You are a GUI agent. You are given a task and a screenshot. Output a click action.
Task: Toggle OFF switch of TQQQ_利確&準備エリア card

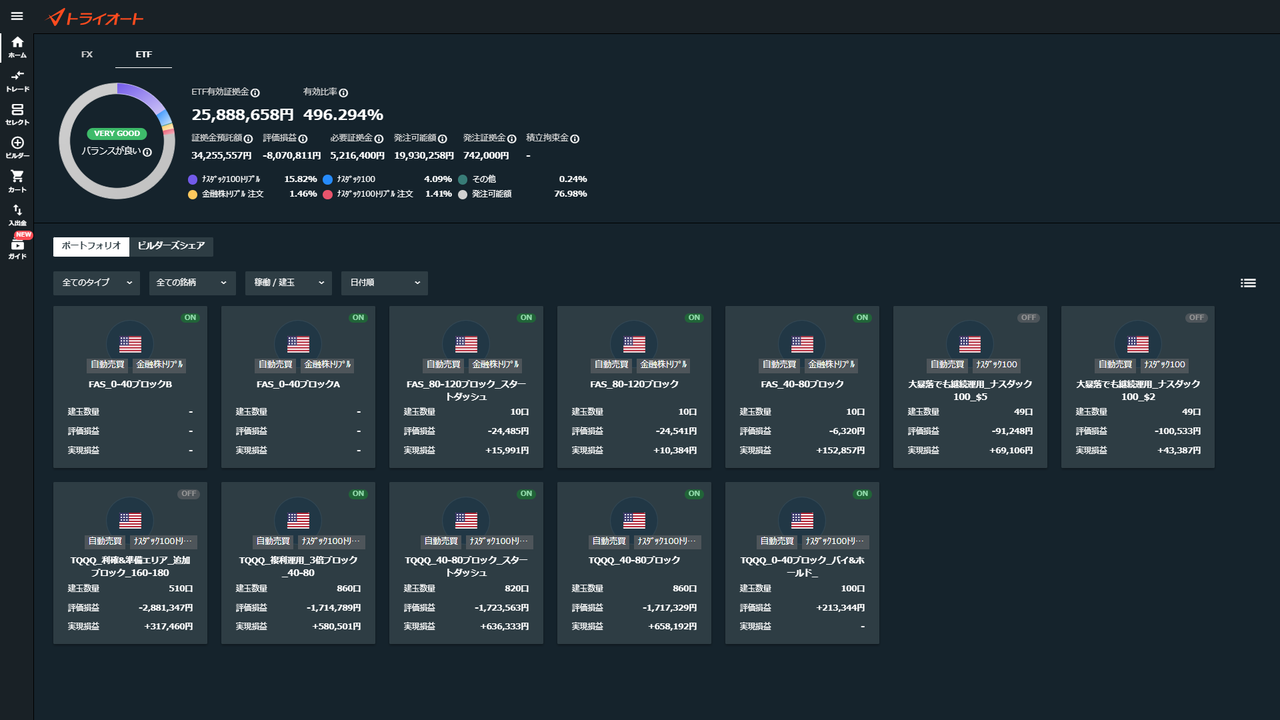tap(189, 493)
